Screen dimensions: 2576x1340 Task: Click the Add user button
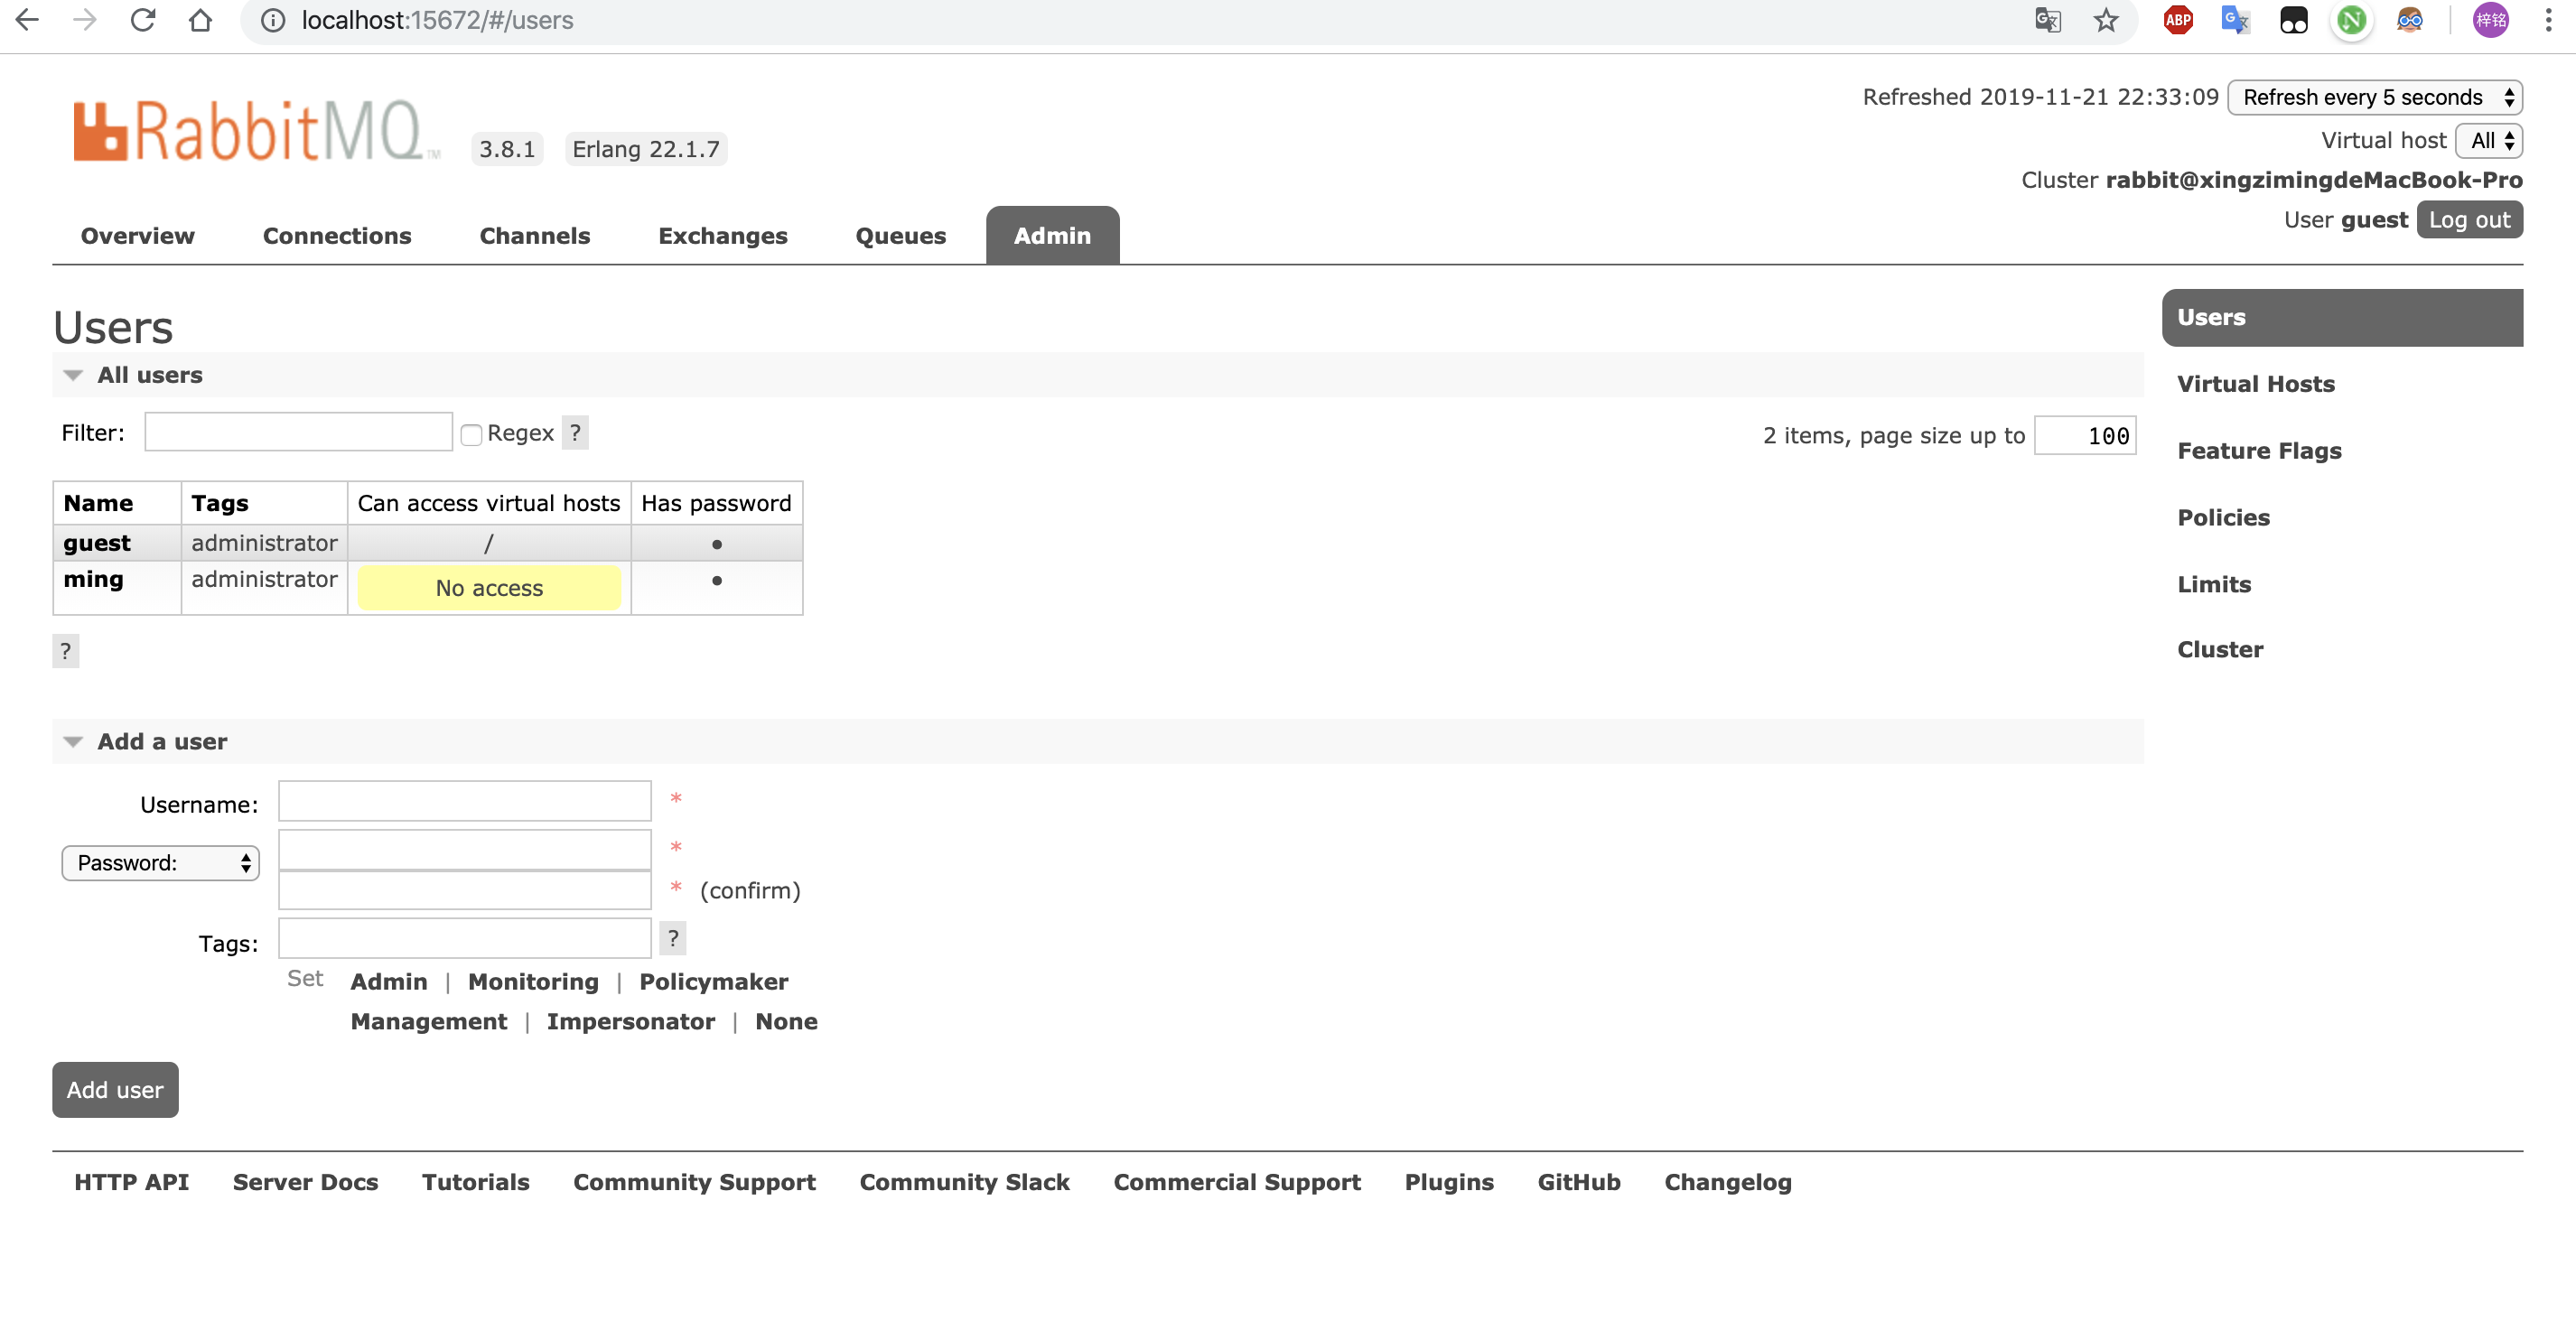click(x=115, y=1090)
